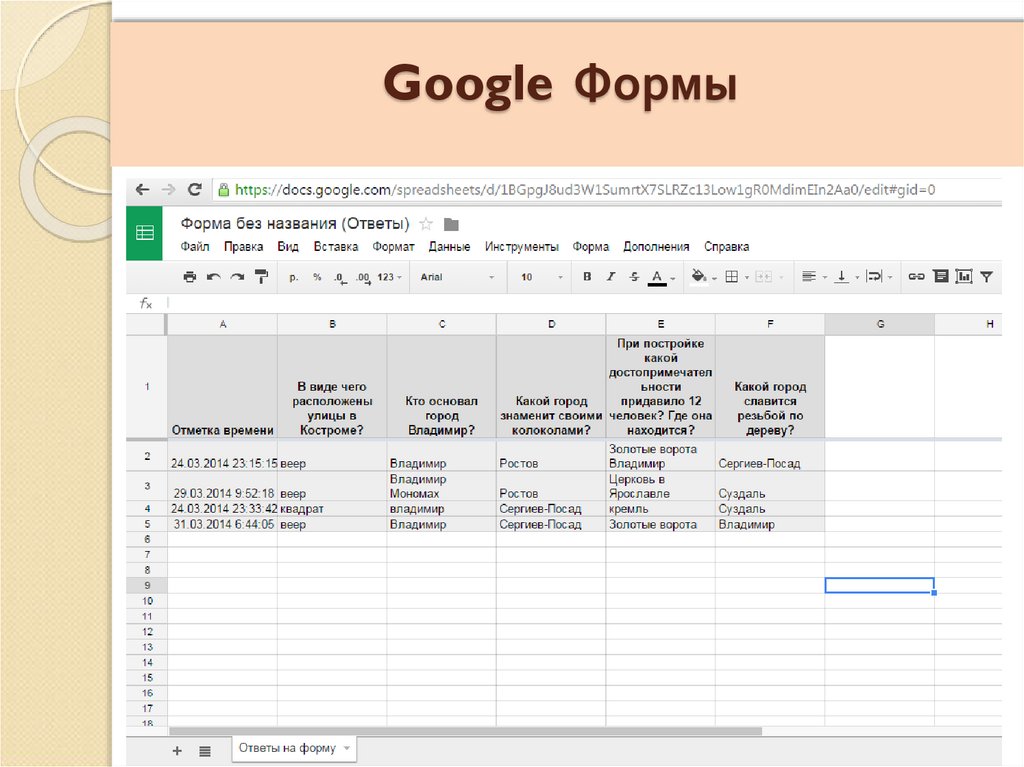
Task: Click cell 'кремль'
Action: 660,508
